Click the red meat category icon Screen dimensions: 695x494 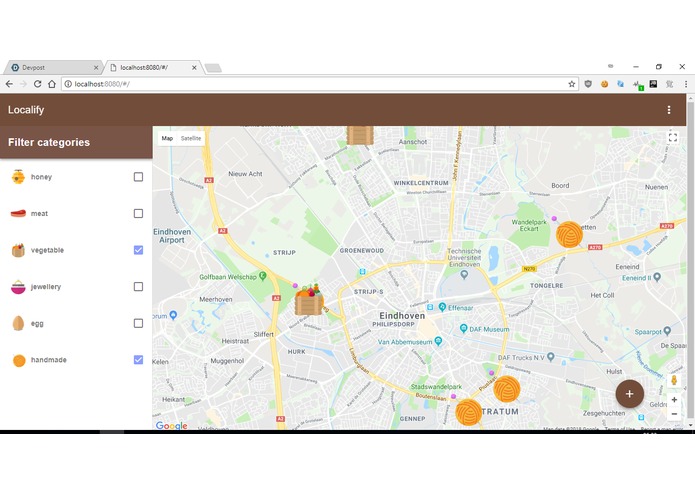tap(18, 214)
